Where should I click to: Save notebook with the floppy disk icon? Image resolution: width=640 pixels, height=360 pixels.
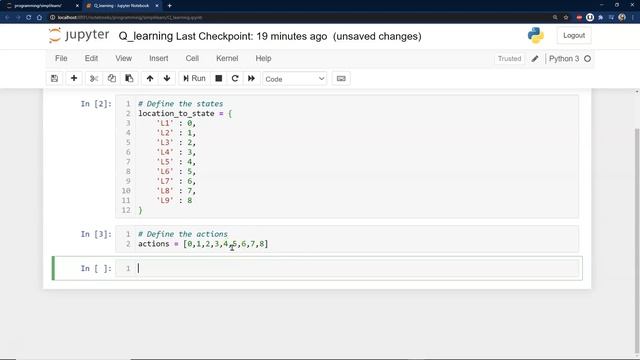pos(54,78)
